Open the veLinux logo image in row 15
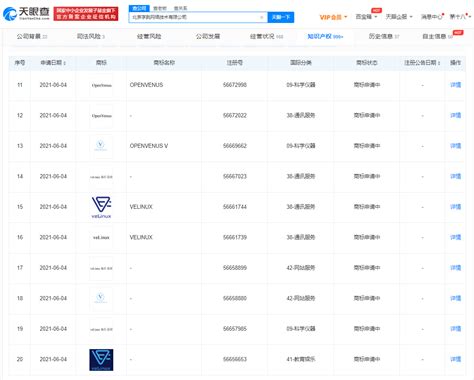474x380 pixels. point(101,207)
